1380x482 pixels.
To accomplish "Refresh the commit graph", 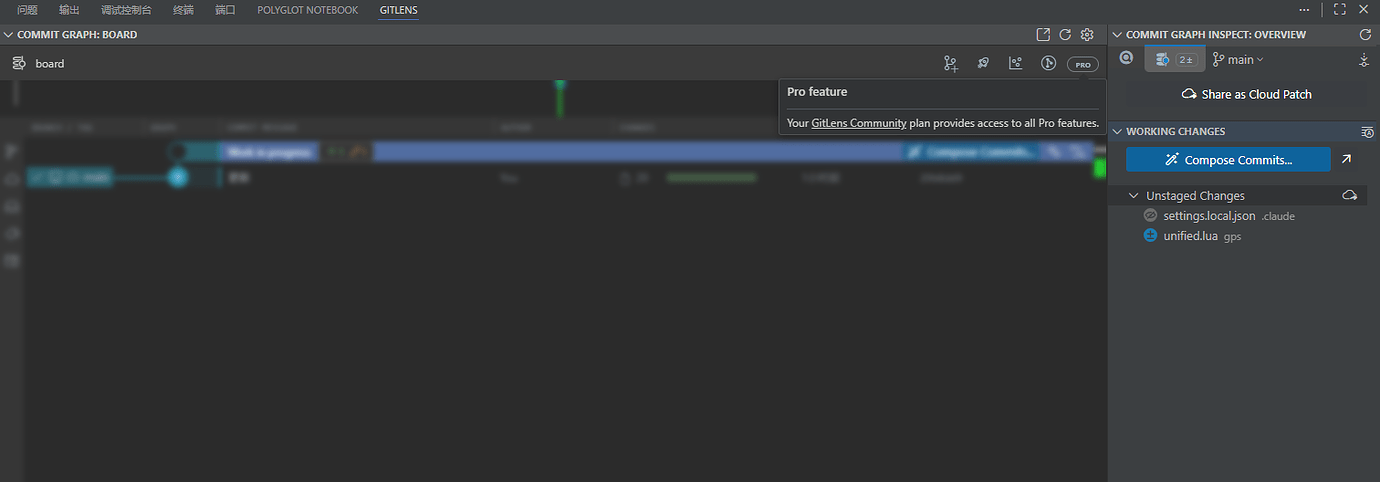I will point(1065,34).
